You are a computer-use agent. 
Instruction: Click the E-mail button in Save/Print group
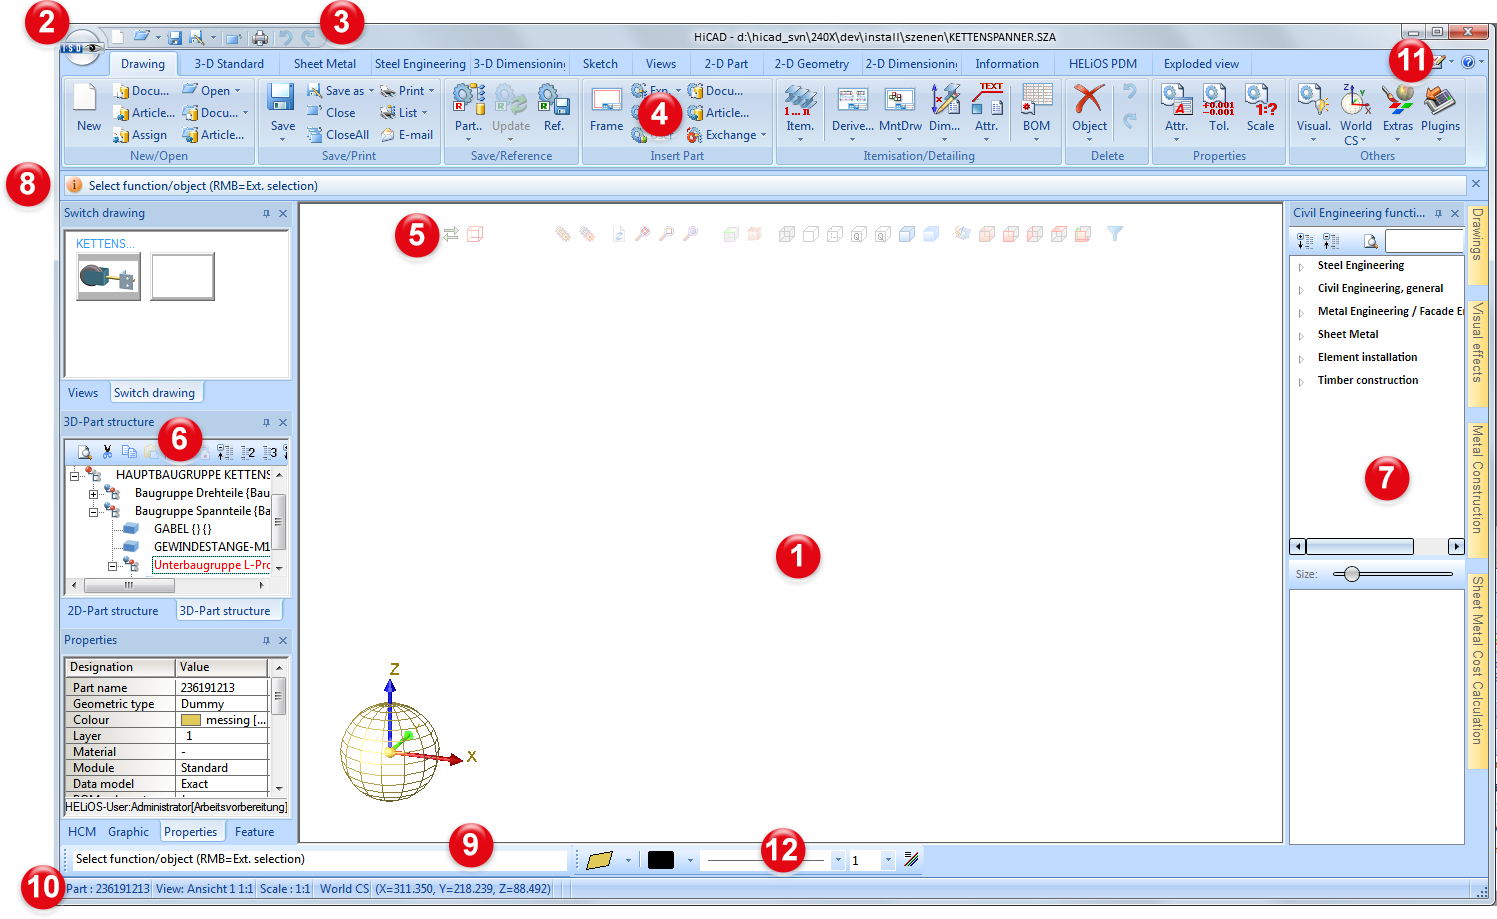(x=407, y=135)
